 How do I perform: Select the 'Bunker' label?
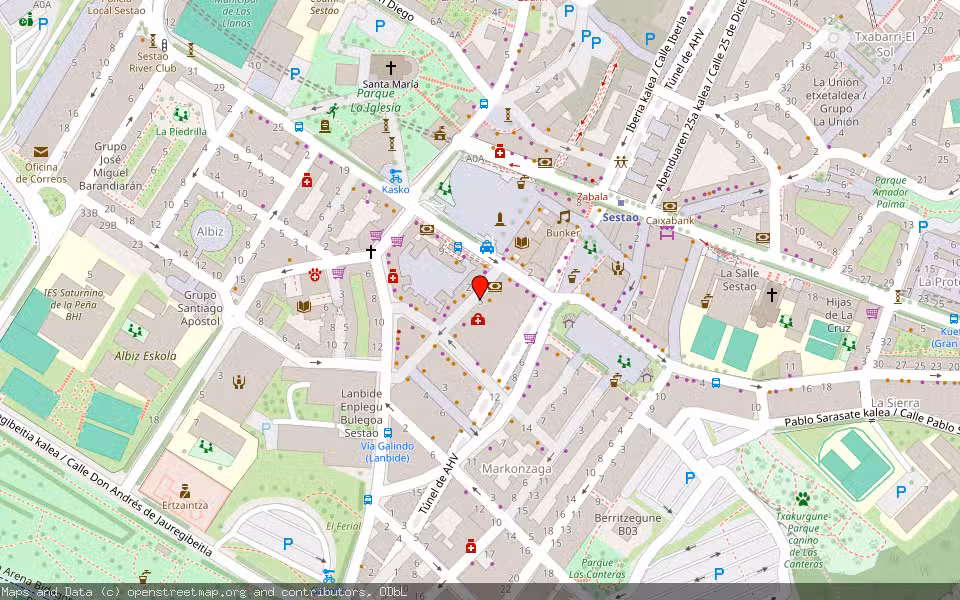563,233
